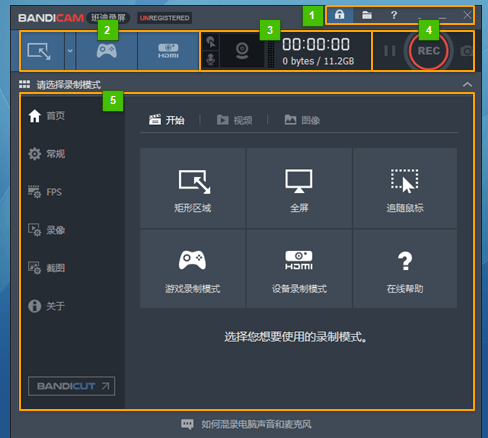
Task: Start recording with the REC button
Action: pyautogui.click(x=429, y=51)
